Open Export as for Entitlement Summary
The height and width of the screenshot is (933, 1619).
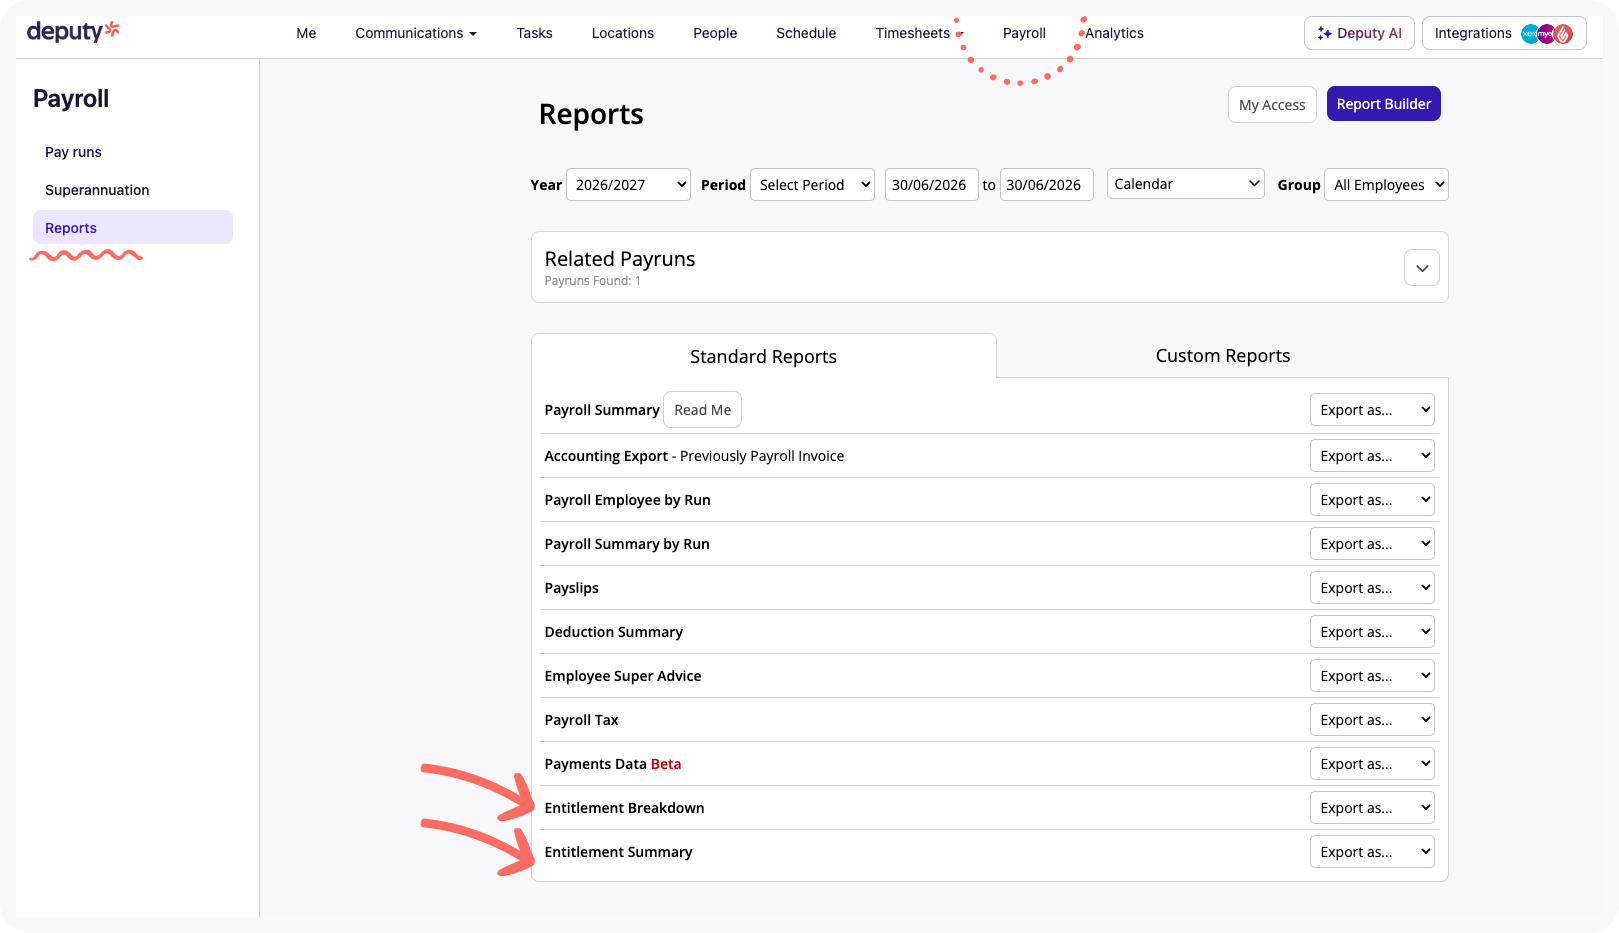[1372, 852]
